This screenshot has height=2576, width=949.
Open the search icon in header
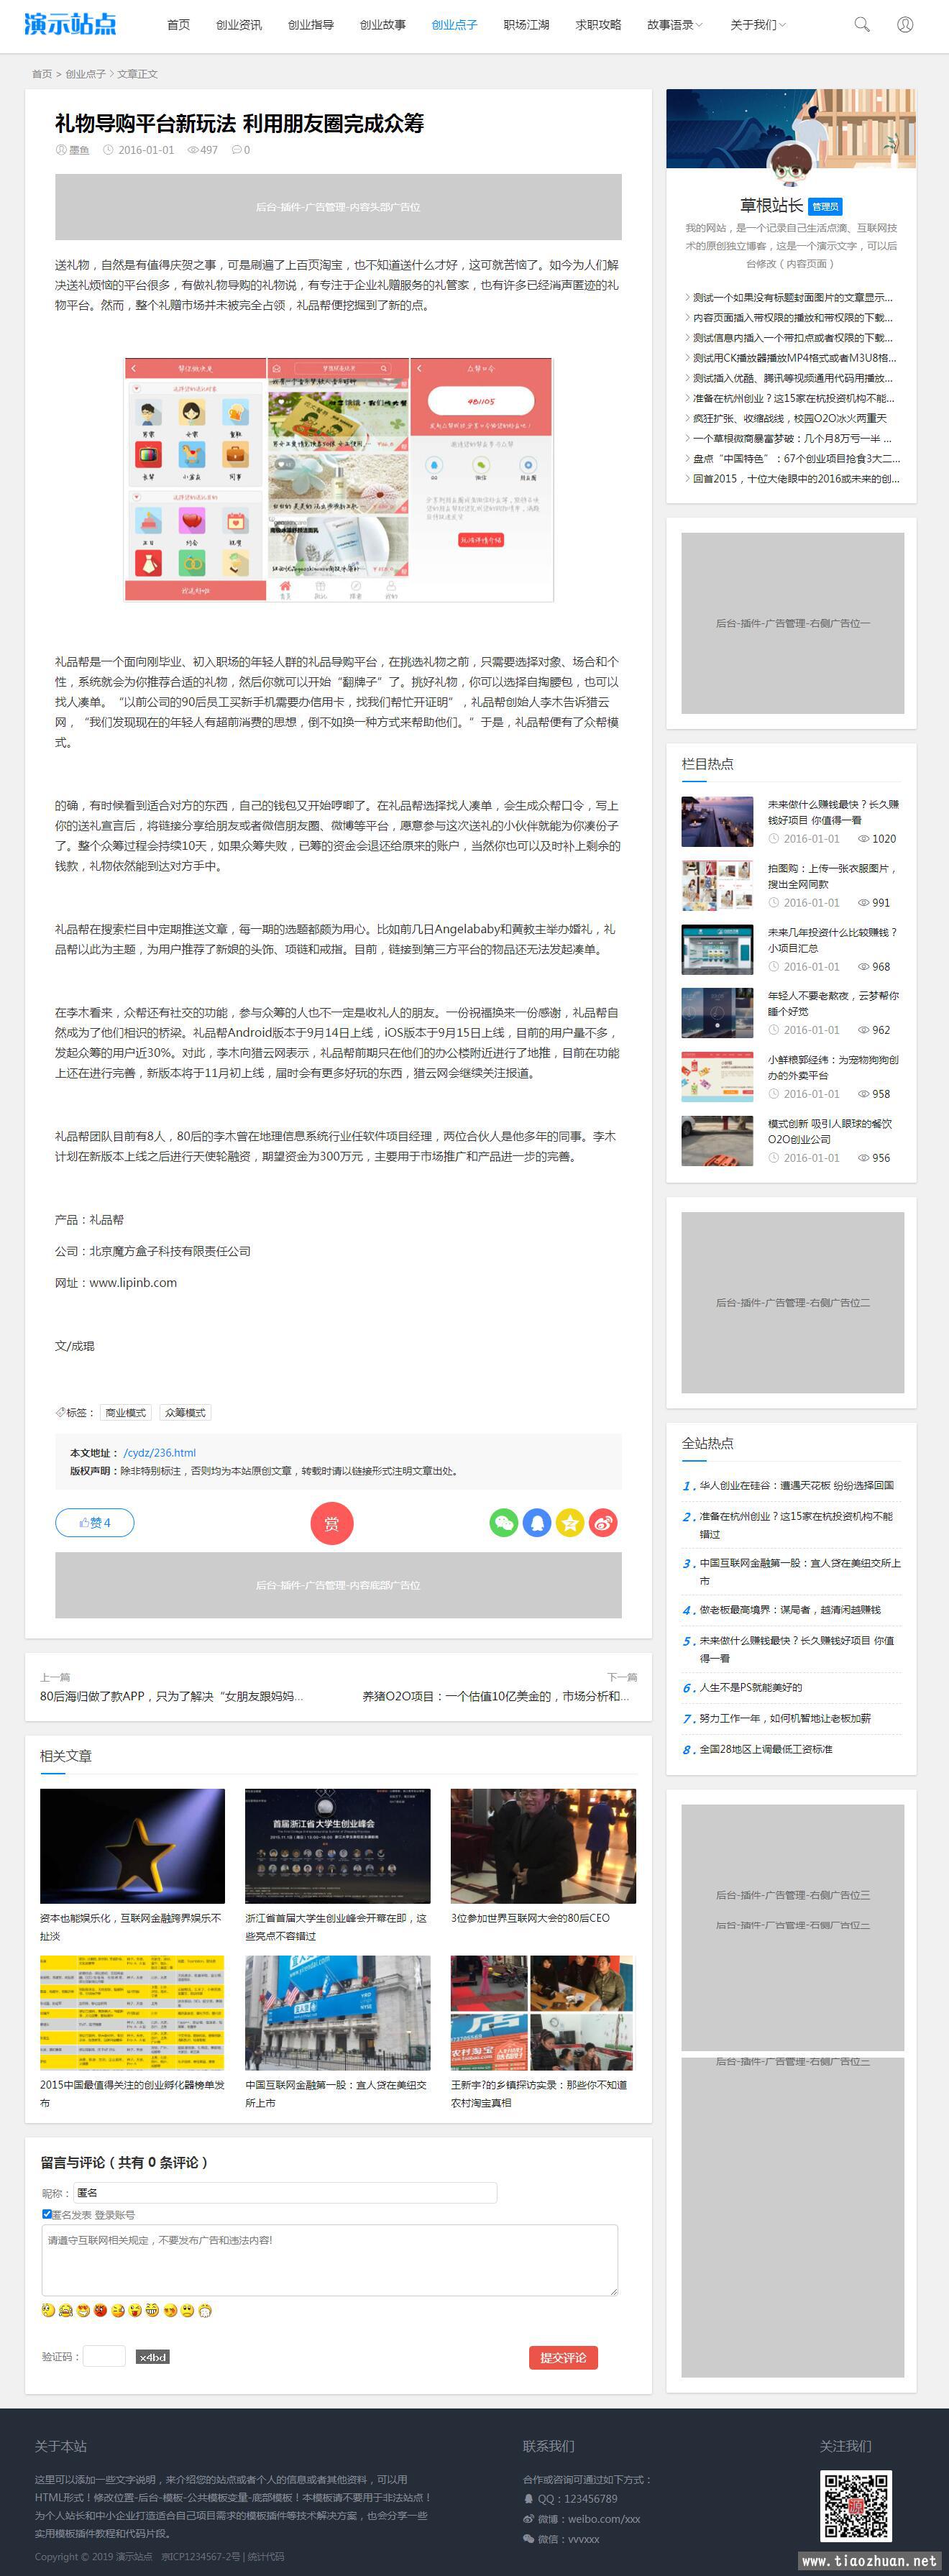[861, 24]
